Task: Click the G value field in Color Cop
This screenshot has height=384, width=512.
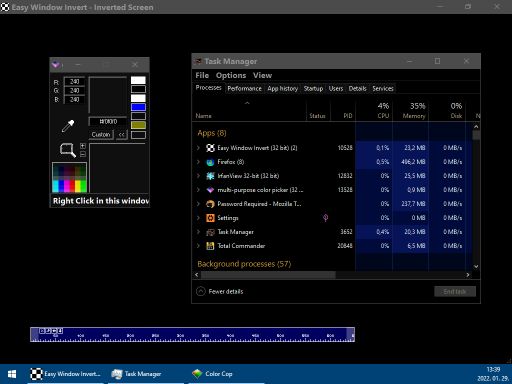Action: click(x=74, y=91)
